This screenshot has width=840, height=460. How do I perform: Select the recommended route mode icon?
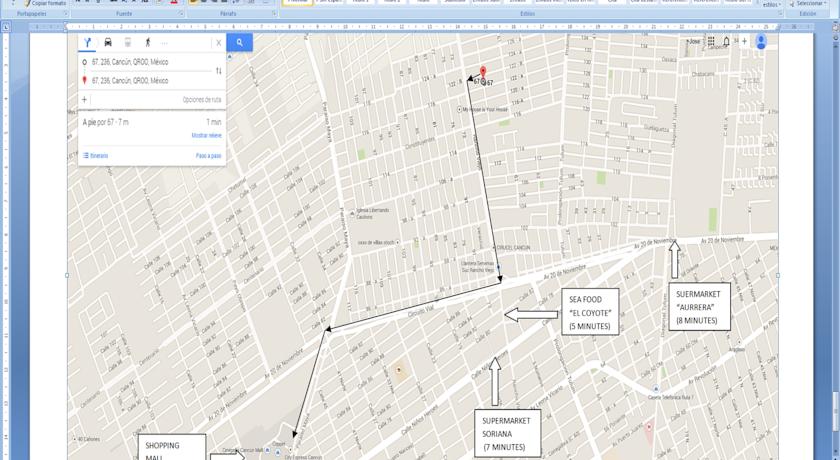[x=88, y=43]
